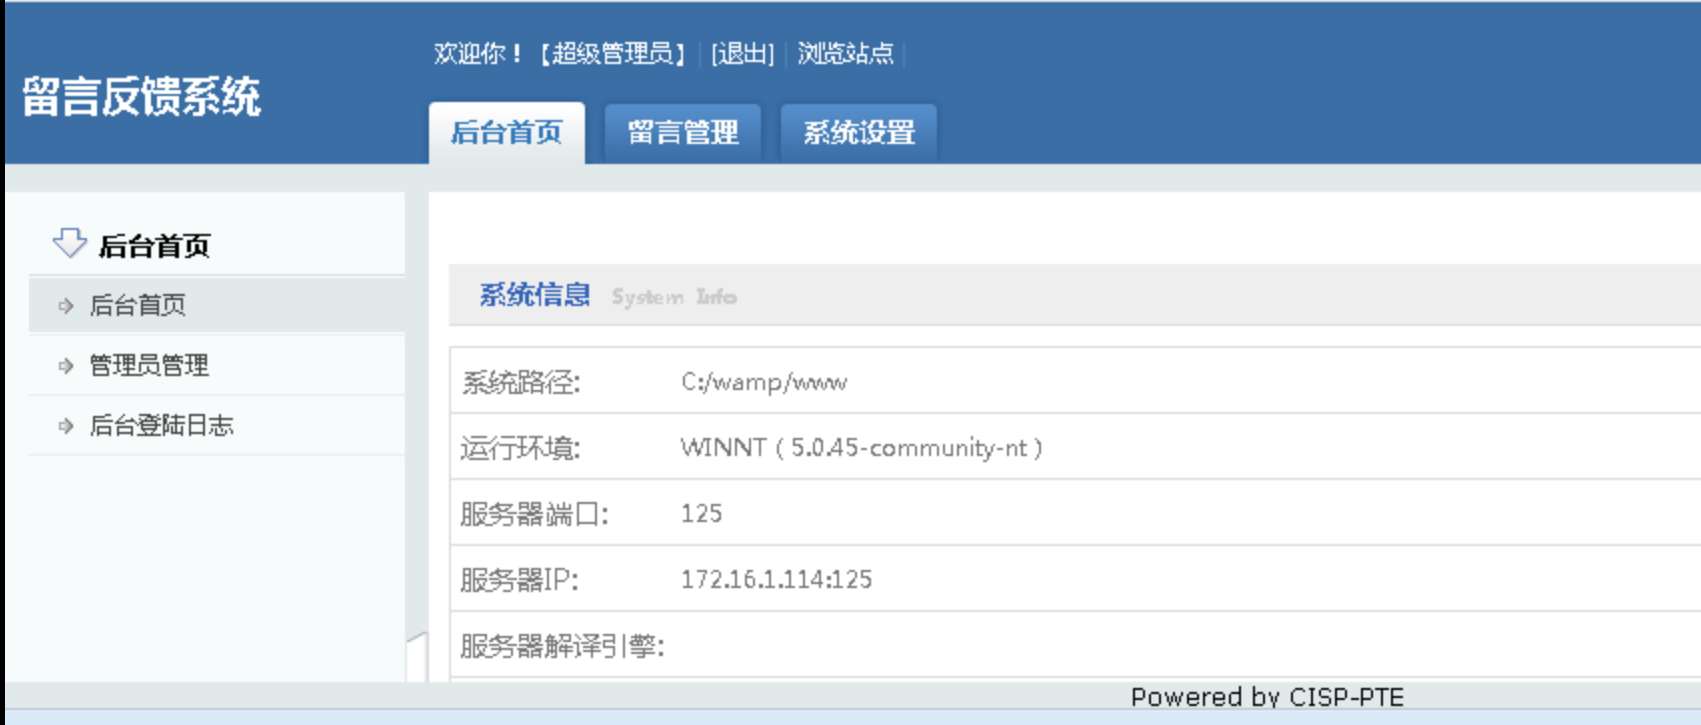Viewport: 1701px width, 725px height.
Task: Collapse the sidebar using the divider handle
Action: click(x=417, y=657)
